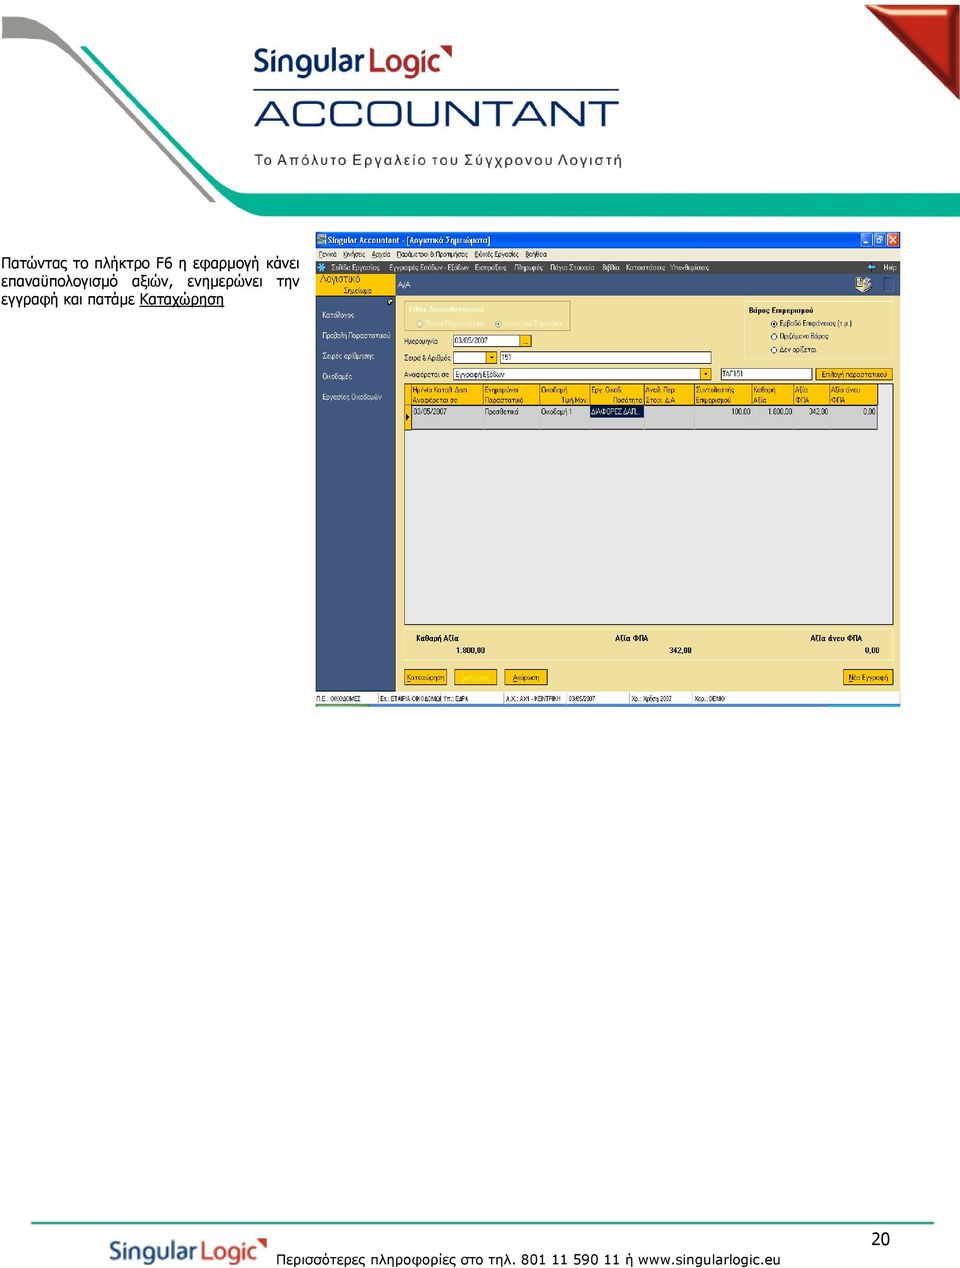Click the number field containing 151
The image size is (960, 1268).
click(x=605, y=357)
